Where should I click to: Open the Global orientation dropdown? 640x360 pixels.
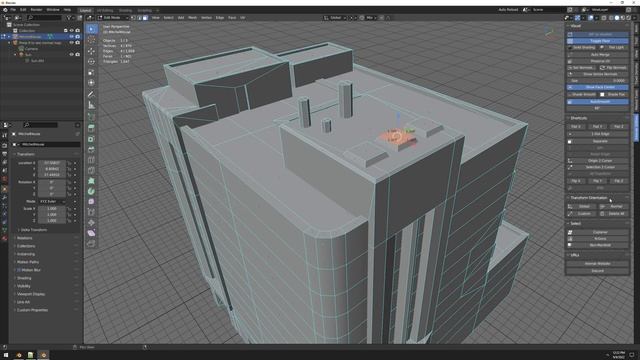pos(335,18)
